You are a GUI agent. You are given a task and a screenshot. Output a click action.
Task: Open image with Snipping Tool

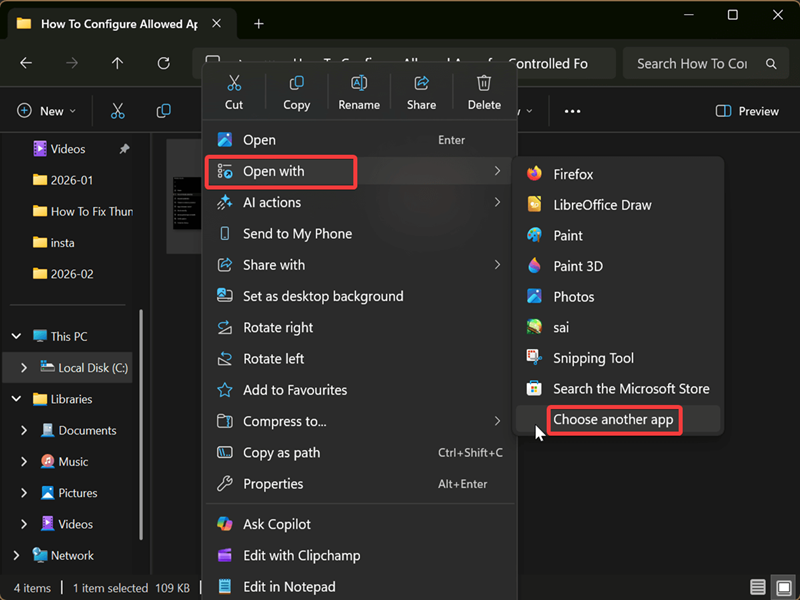[x=593, y=358]
